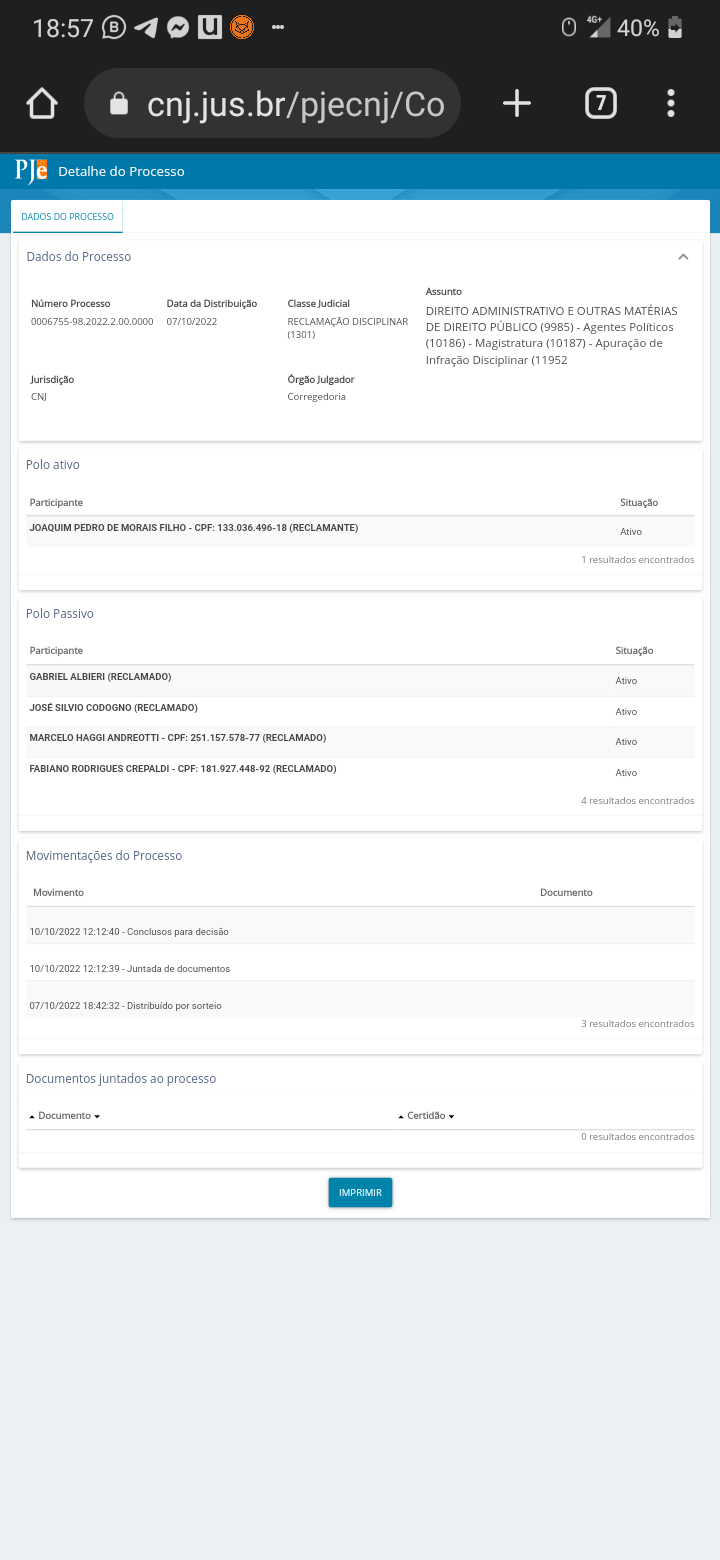The width and height of the screenshot is (720, 1560).
Task: Click RECLAMAÇÃO DISCIPLINAR (1301) text
Action: click(x=348, y=328)
